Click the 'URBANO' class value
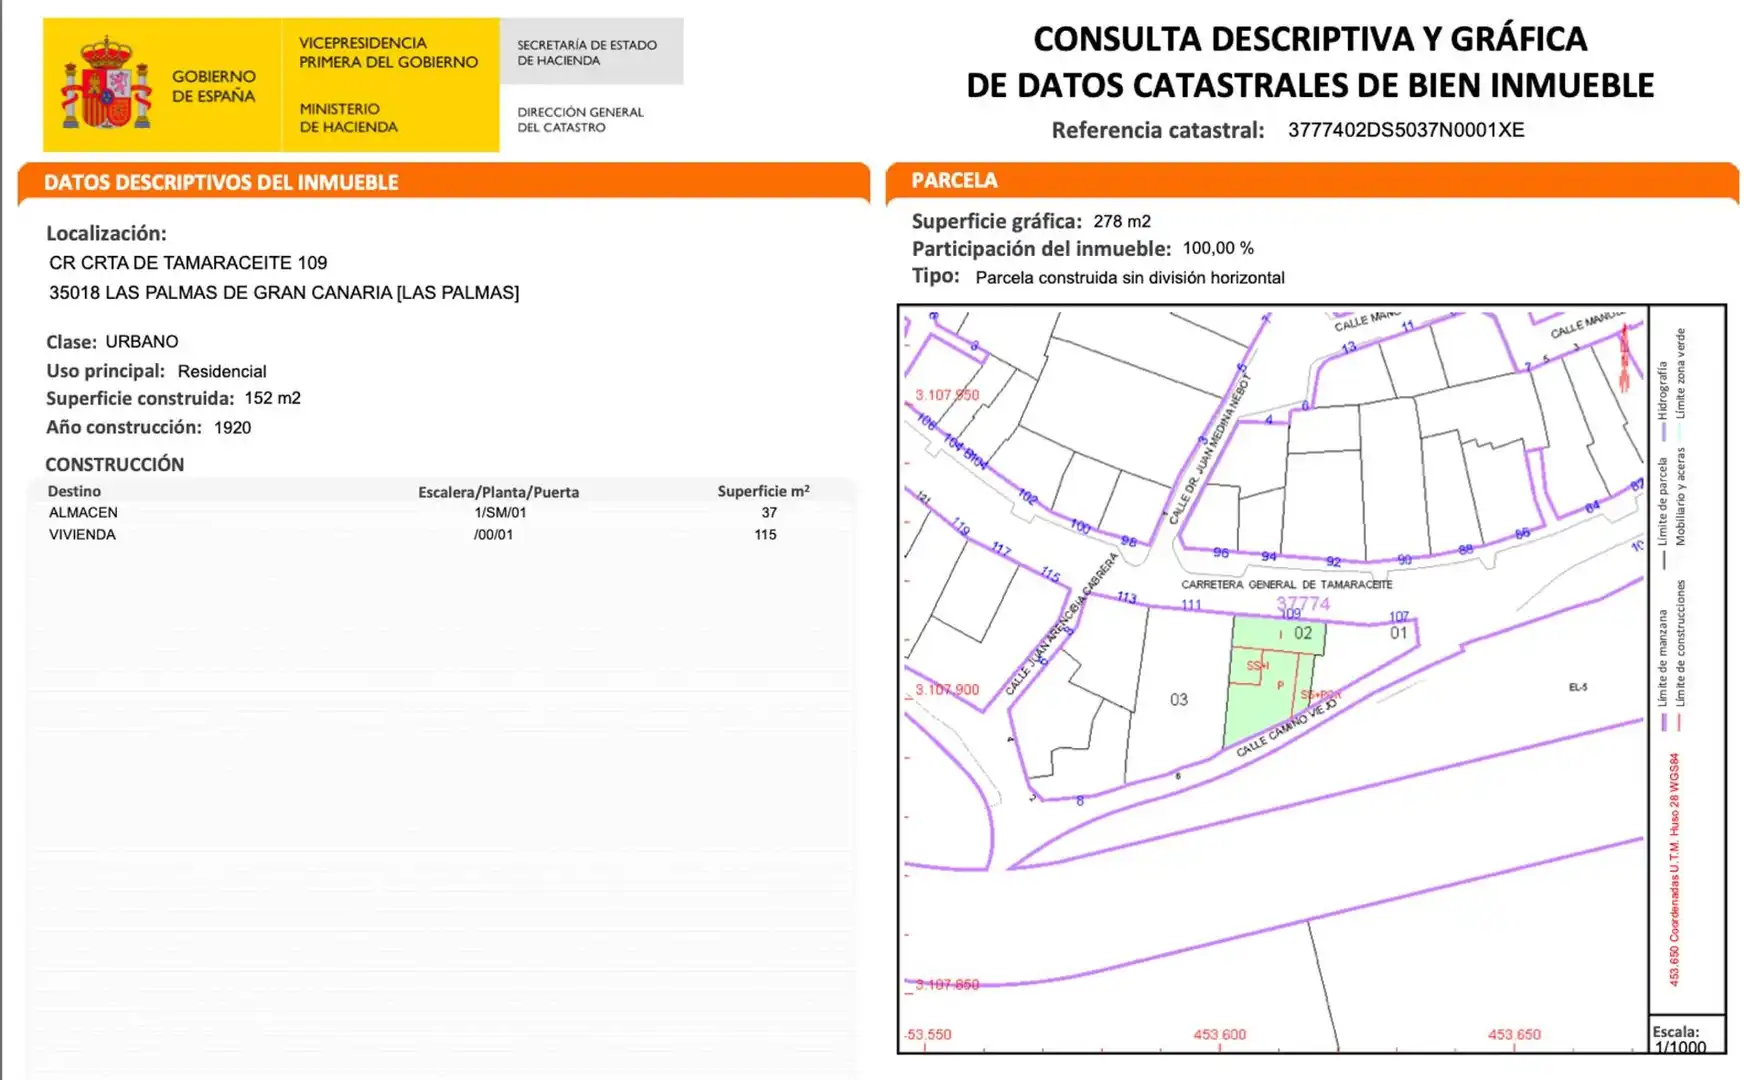1756x1080 pixels. pyautogui.click(x=142, y=341)
